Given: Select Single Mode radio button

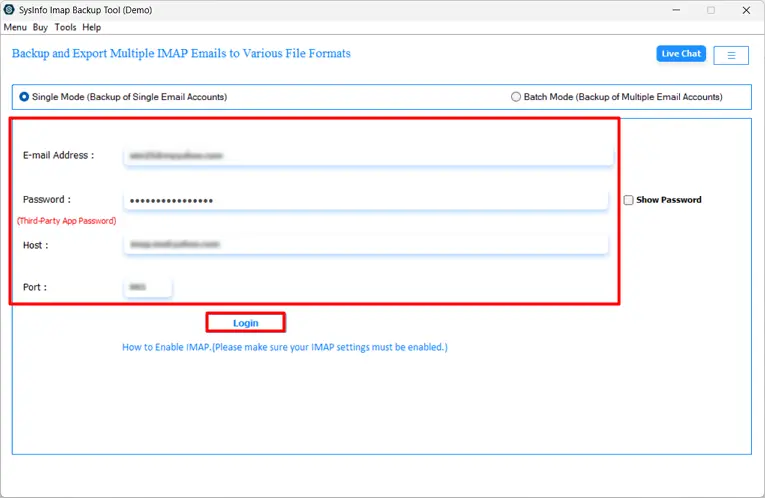Looking at the screenshot, I should tap(24, 97).
